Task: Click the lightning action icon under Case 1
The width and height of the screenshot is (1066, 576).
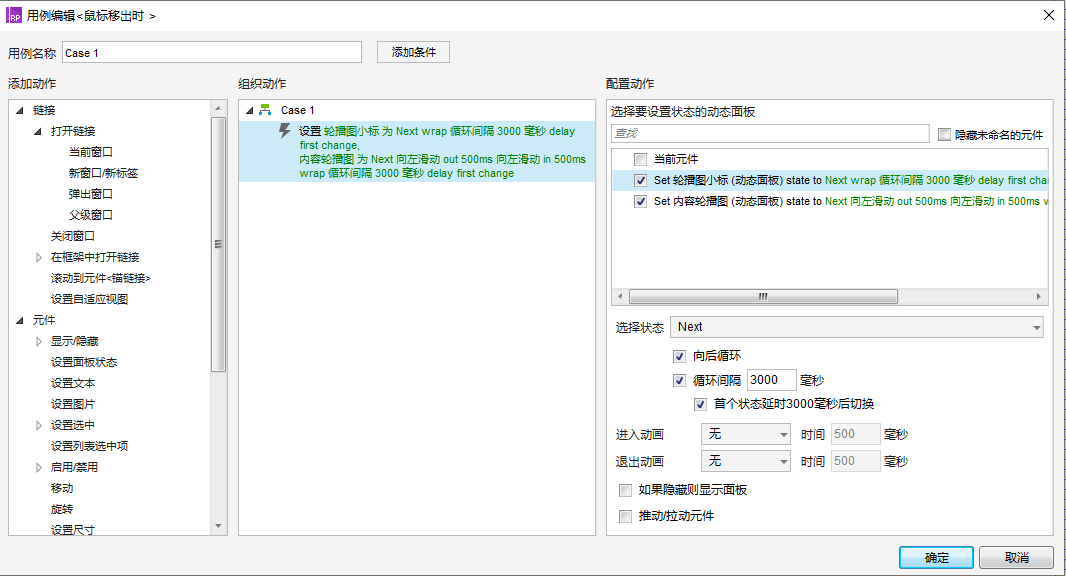Action: point(285,131)
